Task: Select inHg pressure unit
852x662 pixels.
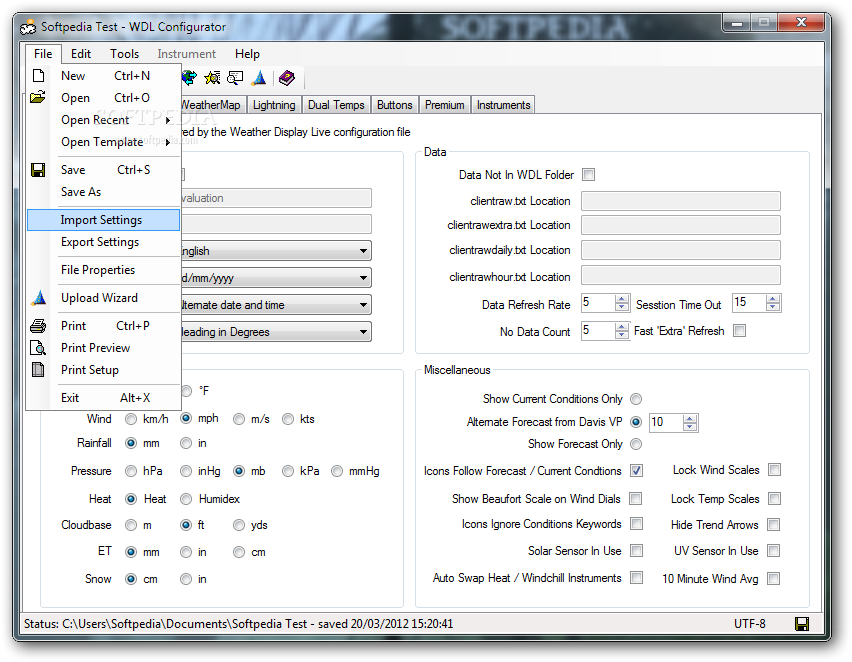Action: [186, 471]
